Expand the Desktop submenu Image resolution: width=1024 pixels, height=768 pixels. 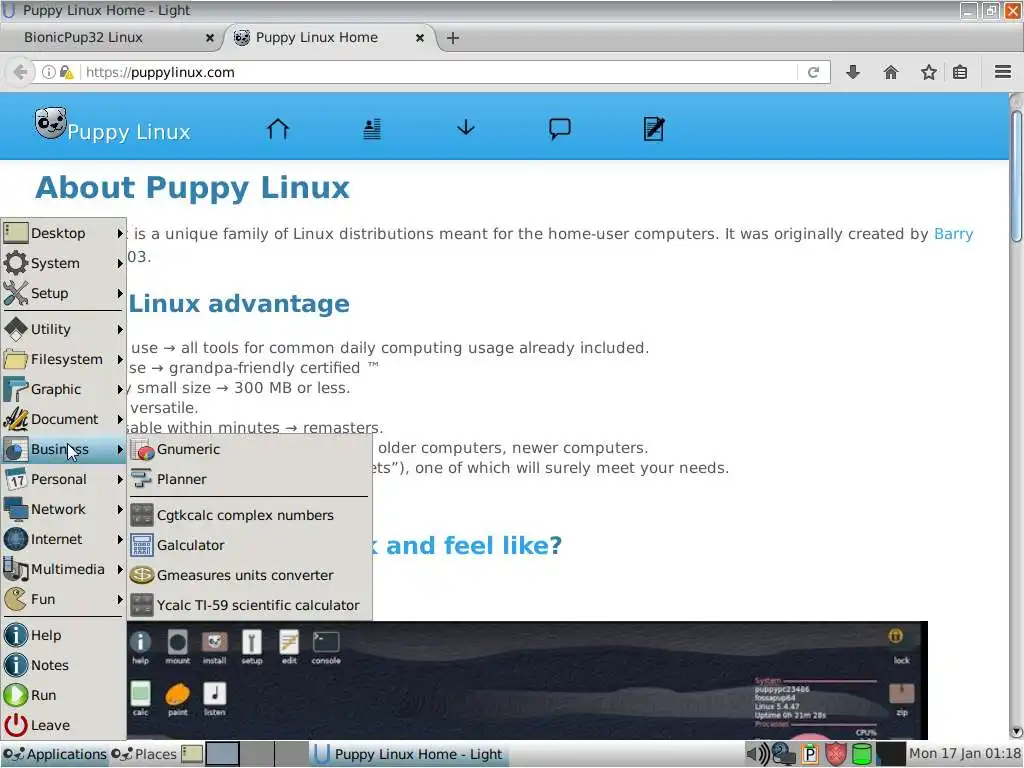click(x=63, y=233)
